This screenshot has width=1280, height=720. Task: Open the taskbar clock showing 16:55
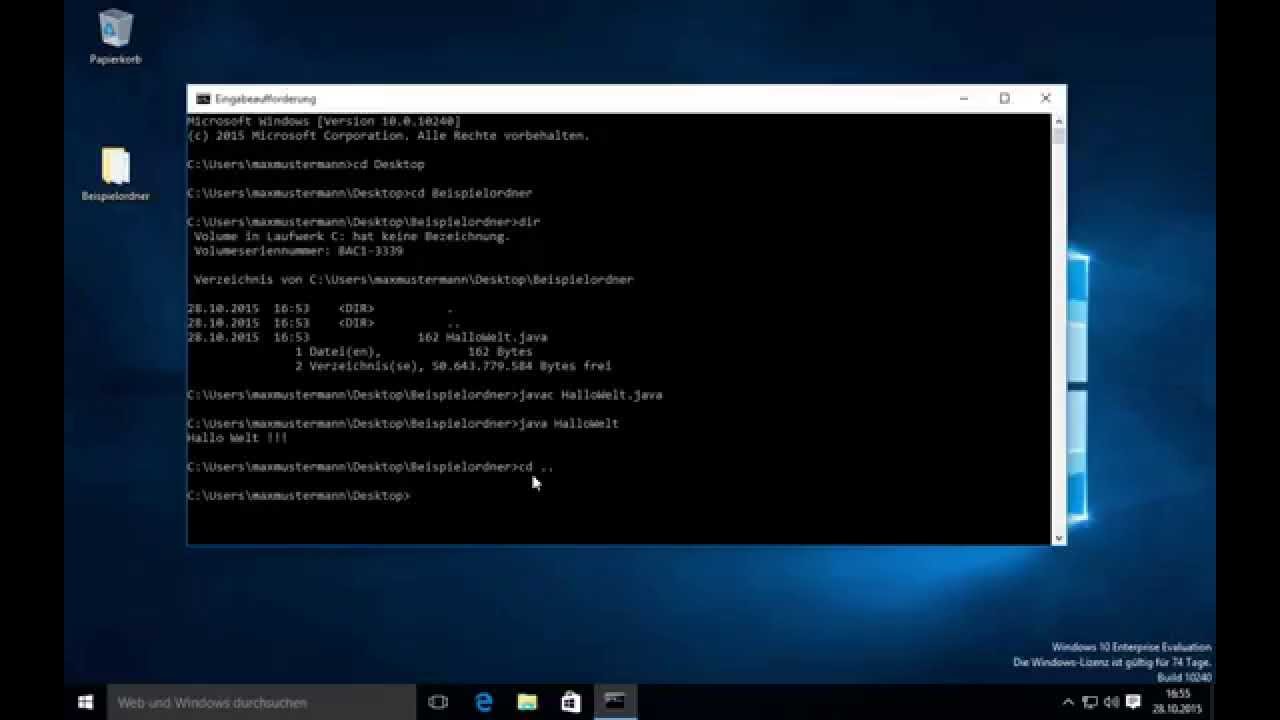click(1177, 701)
